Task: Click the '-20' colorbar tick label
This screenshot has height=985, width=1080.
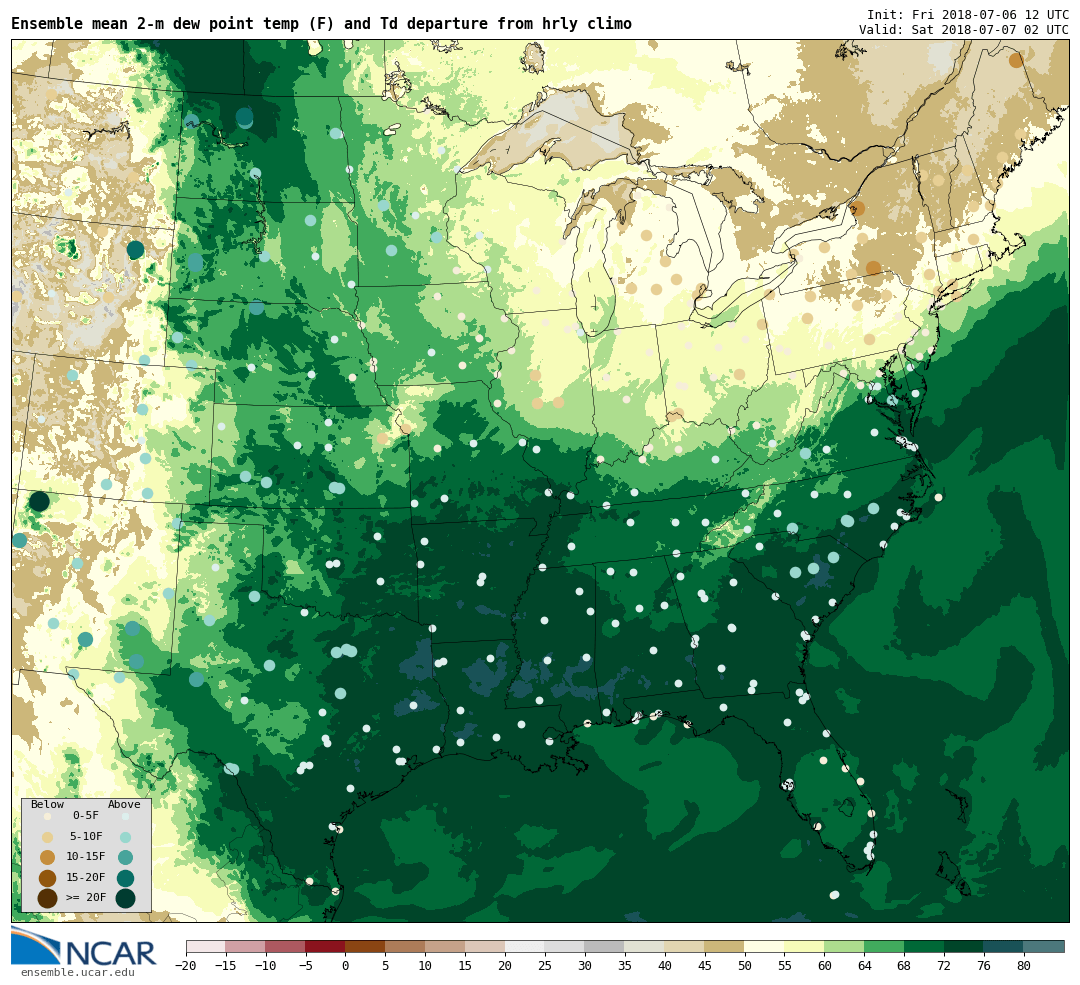Action: pos(186,966)
